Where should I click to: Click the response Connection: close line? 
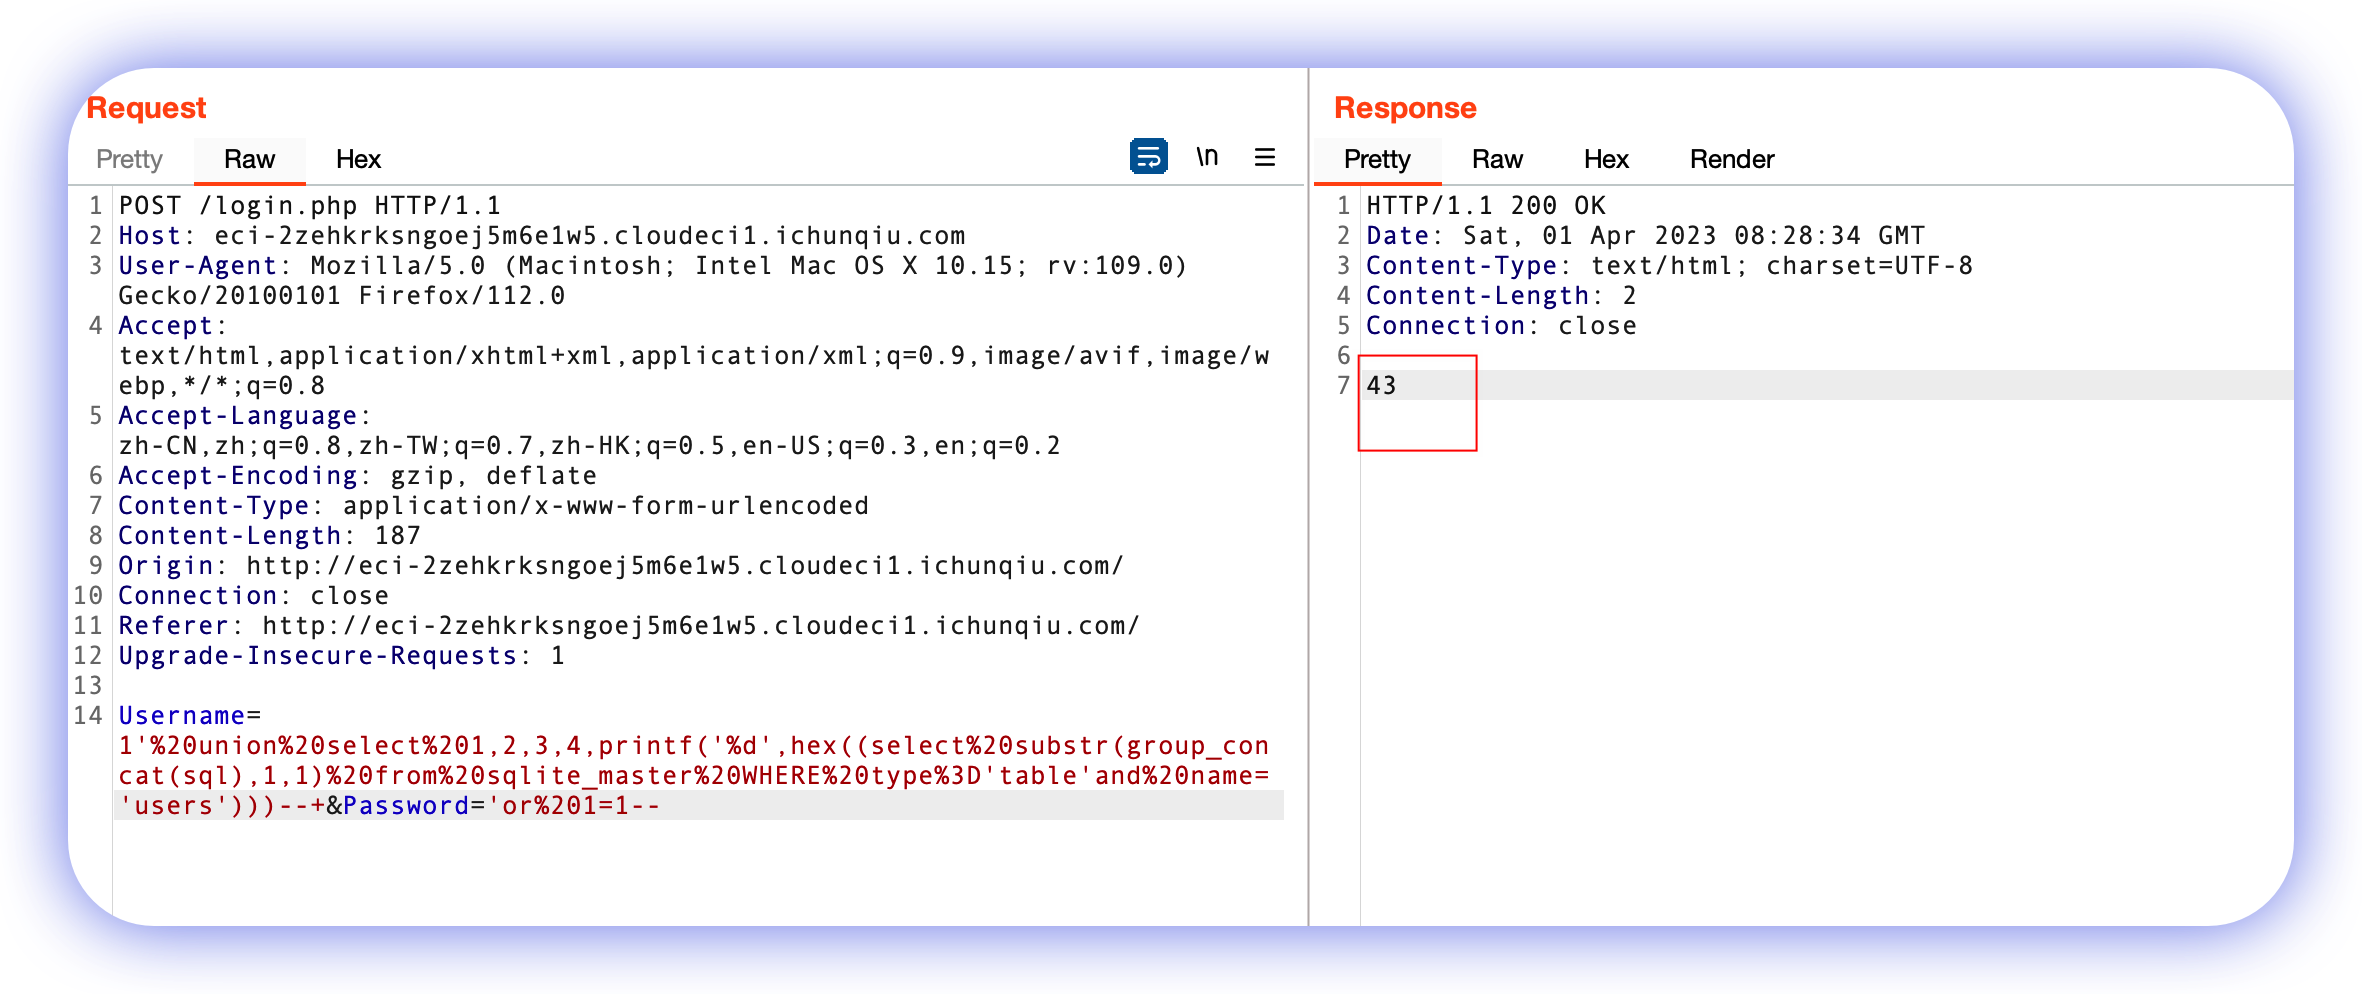point(1501,326)
